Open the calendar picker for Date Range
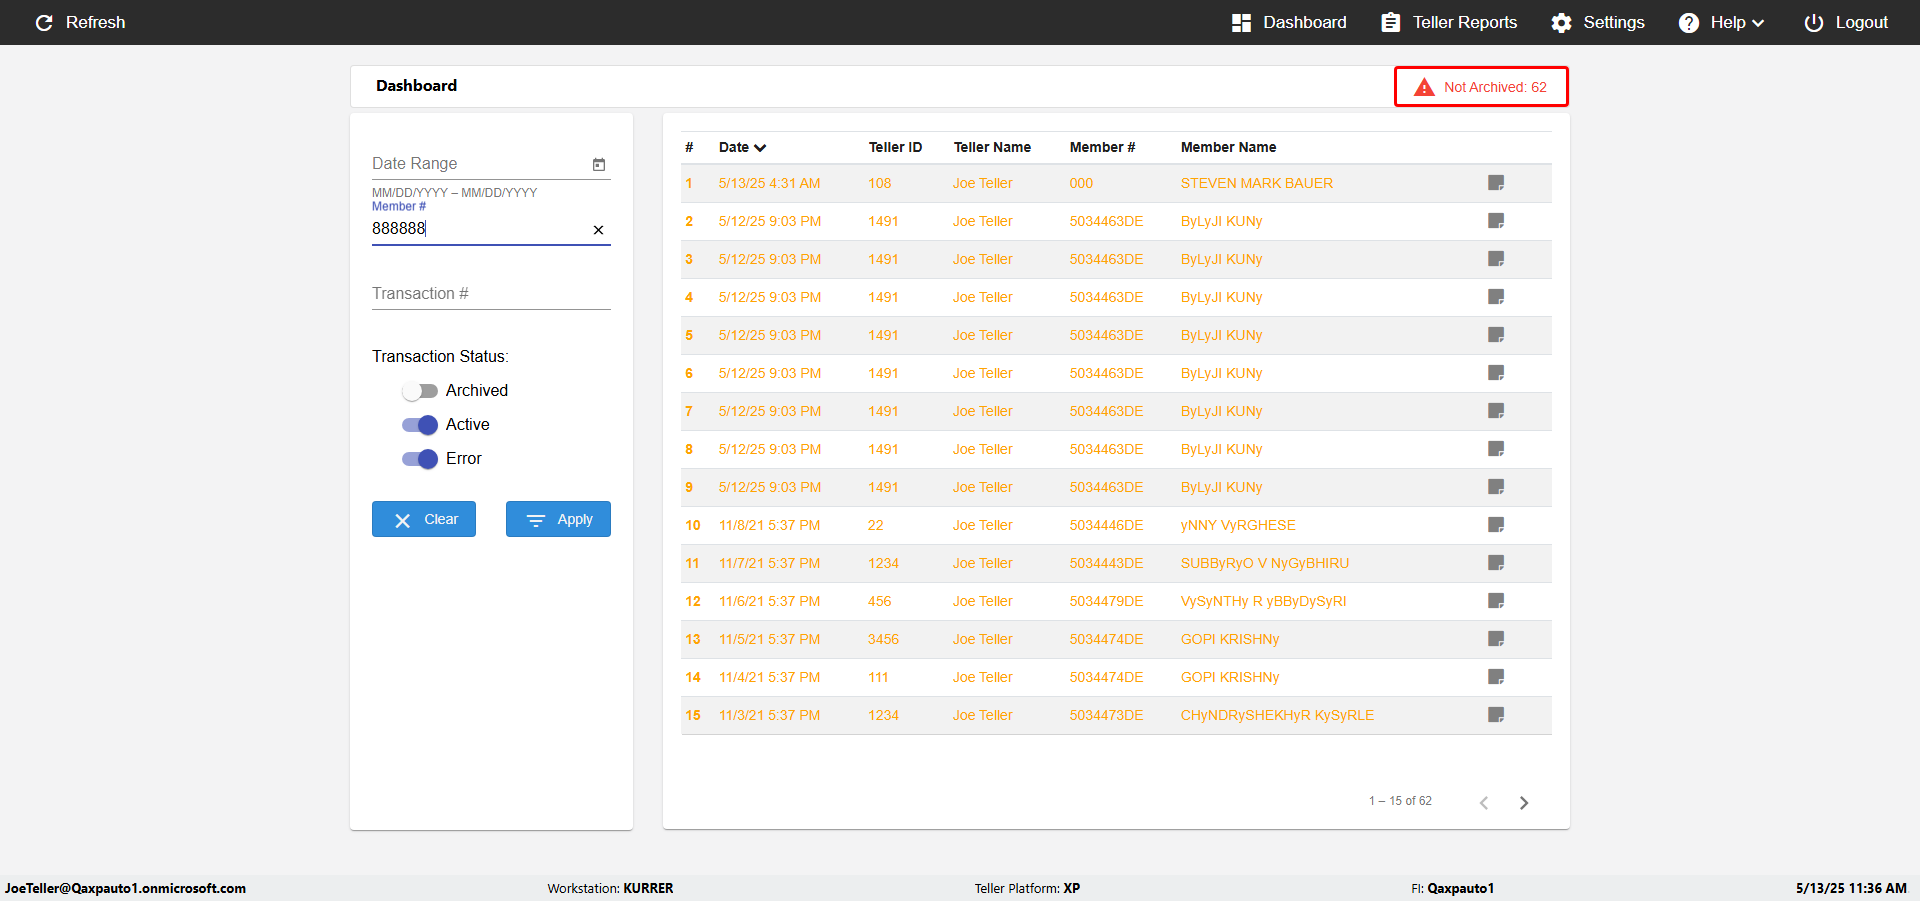The image size is (1920, 901). [x=599, y=164]
